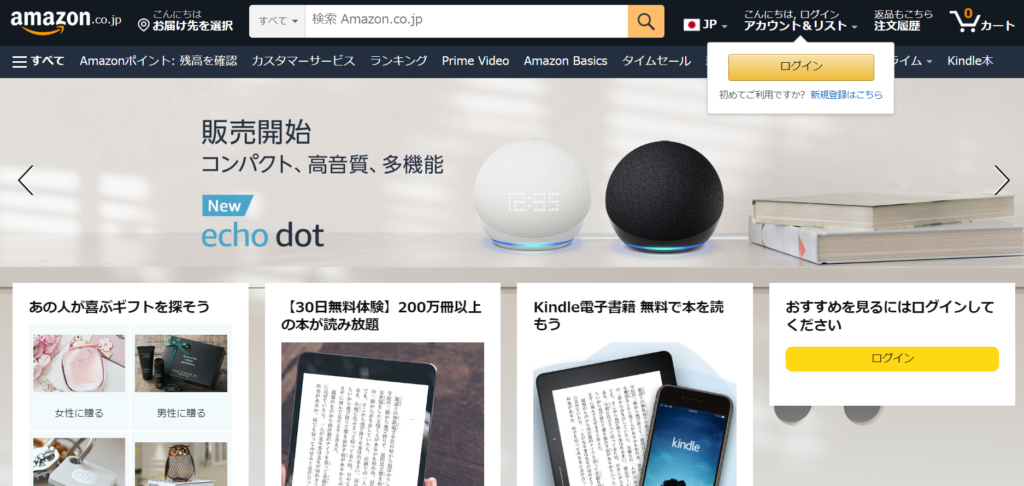Click the orange search magnifier button
1024x486 pixels.
coord(646,22)
